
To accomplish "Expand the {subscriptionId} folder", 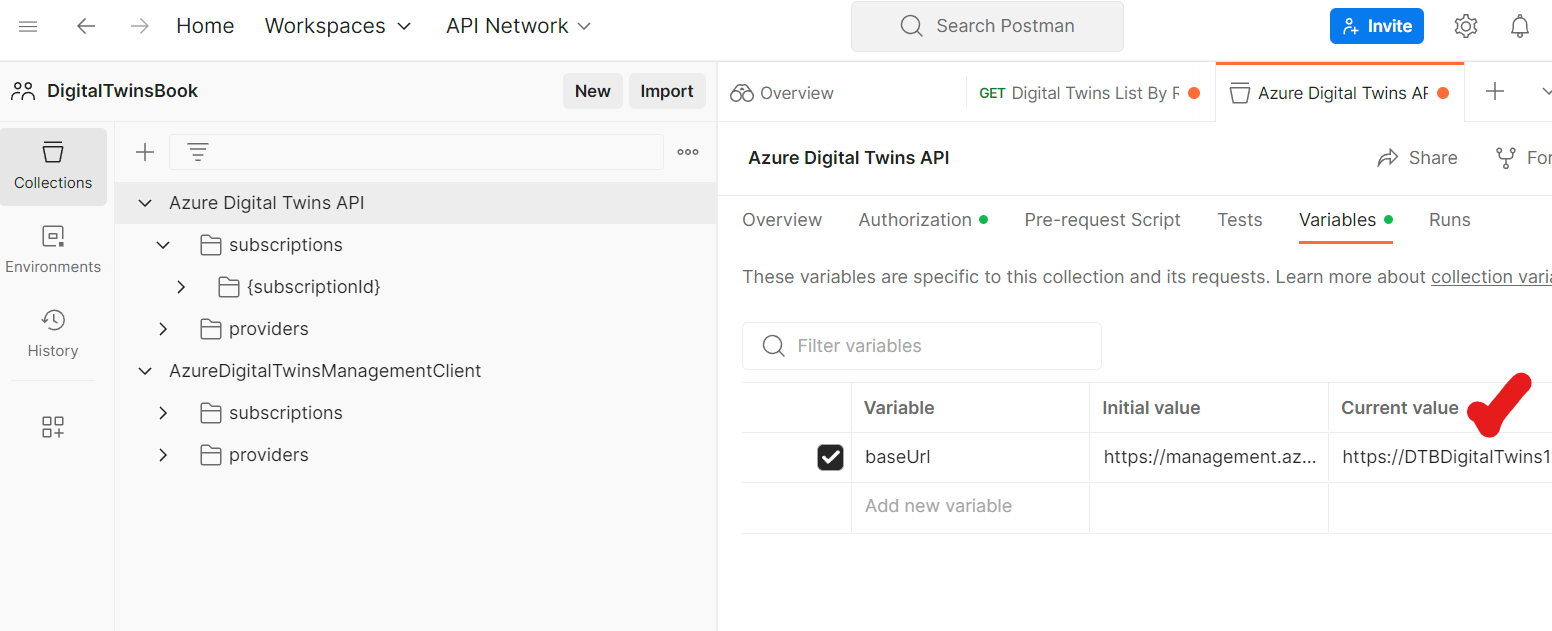I will coord(181,287).
